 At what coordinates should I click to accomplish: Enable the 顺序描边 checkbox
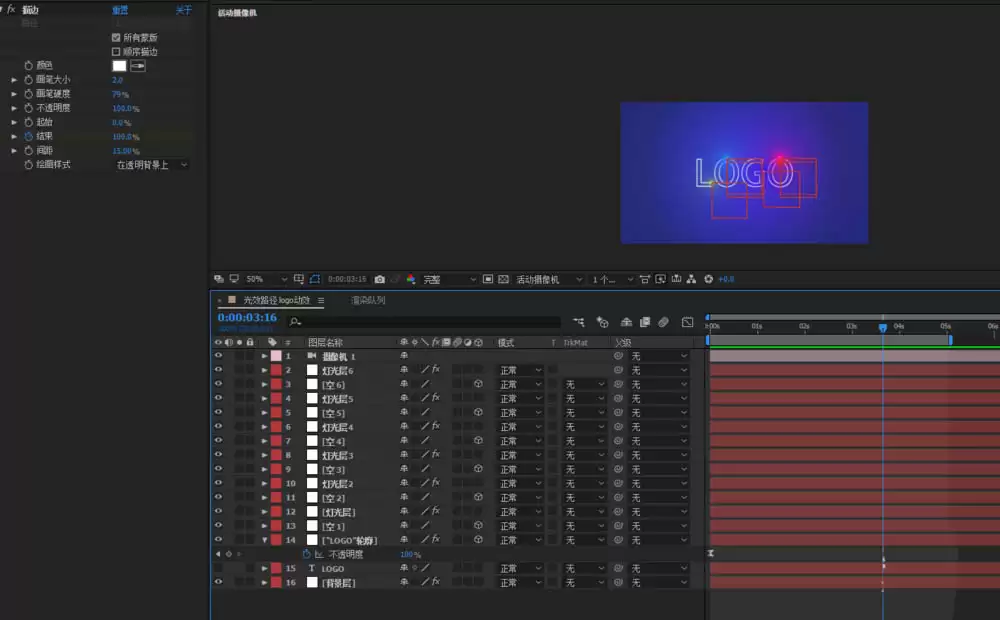[116, 52]
